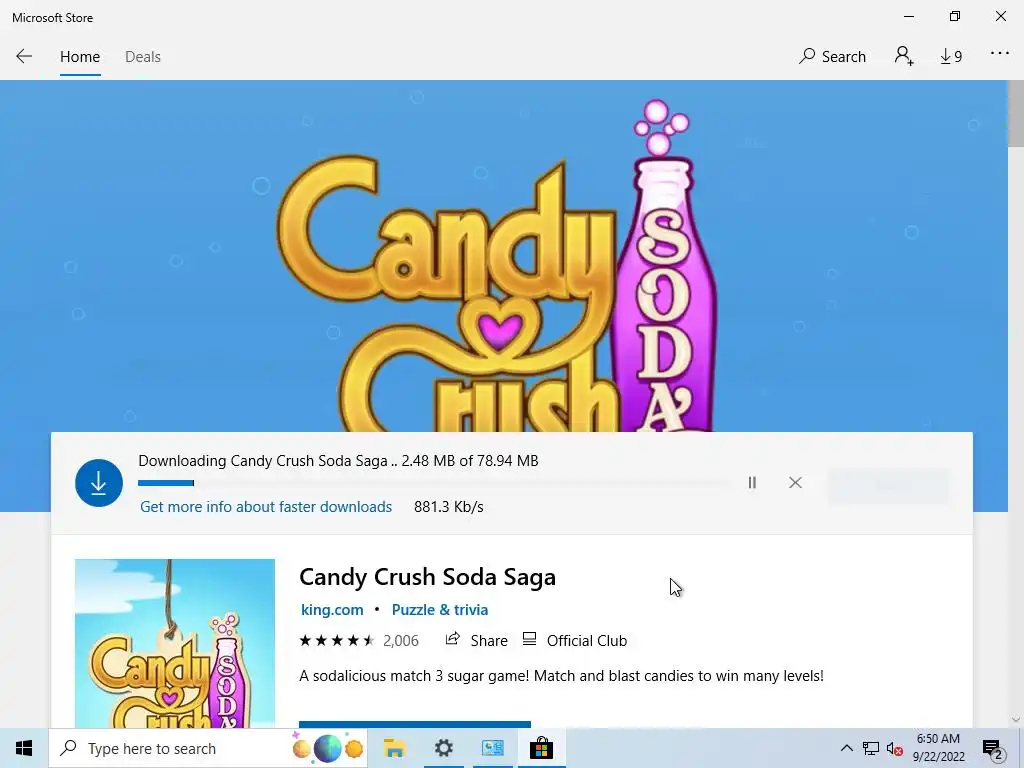Open the Puzzle & trivia category

[x=440, y=610]
